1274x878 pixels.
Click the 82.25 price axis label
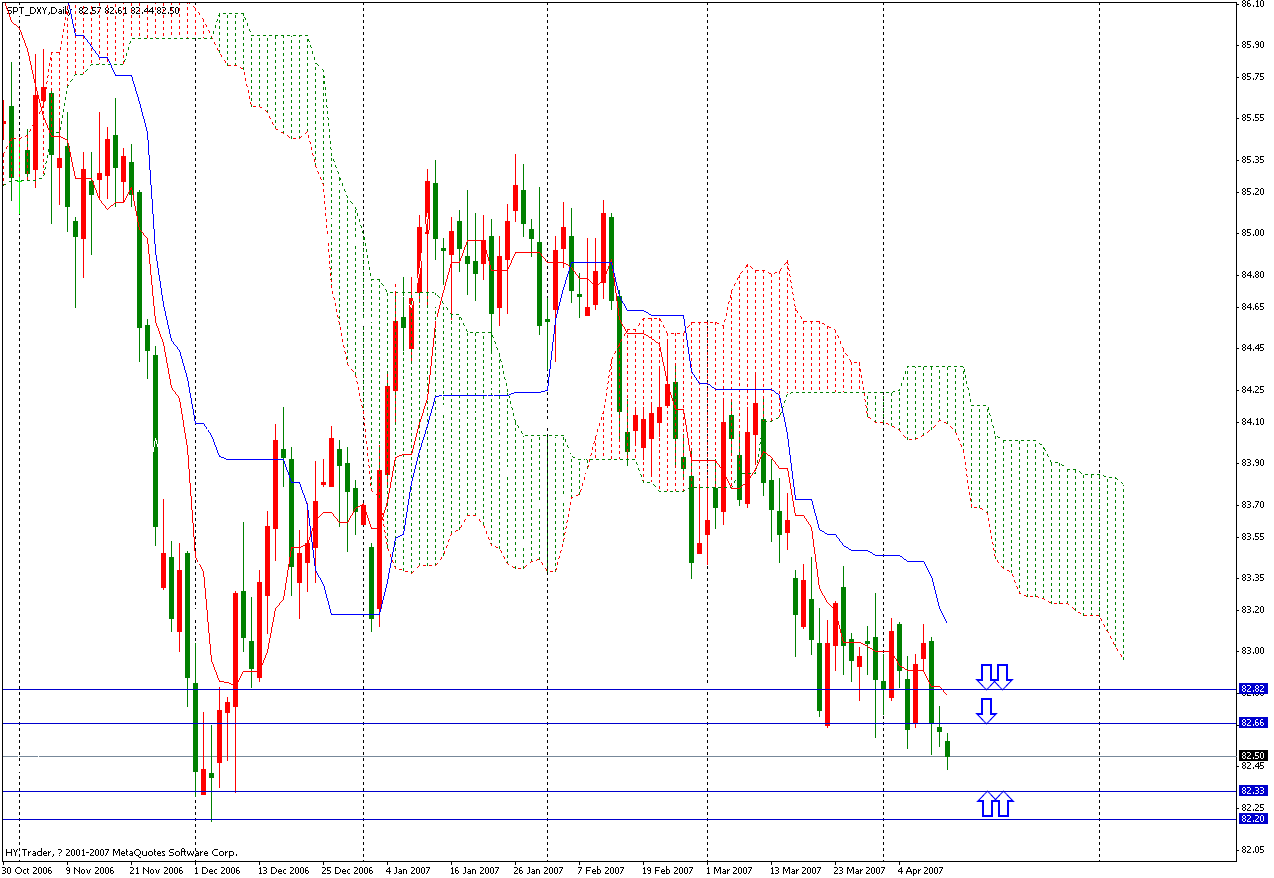point(1252,807)
